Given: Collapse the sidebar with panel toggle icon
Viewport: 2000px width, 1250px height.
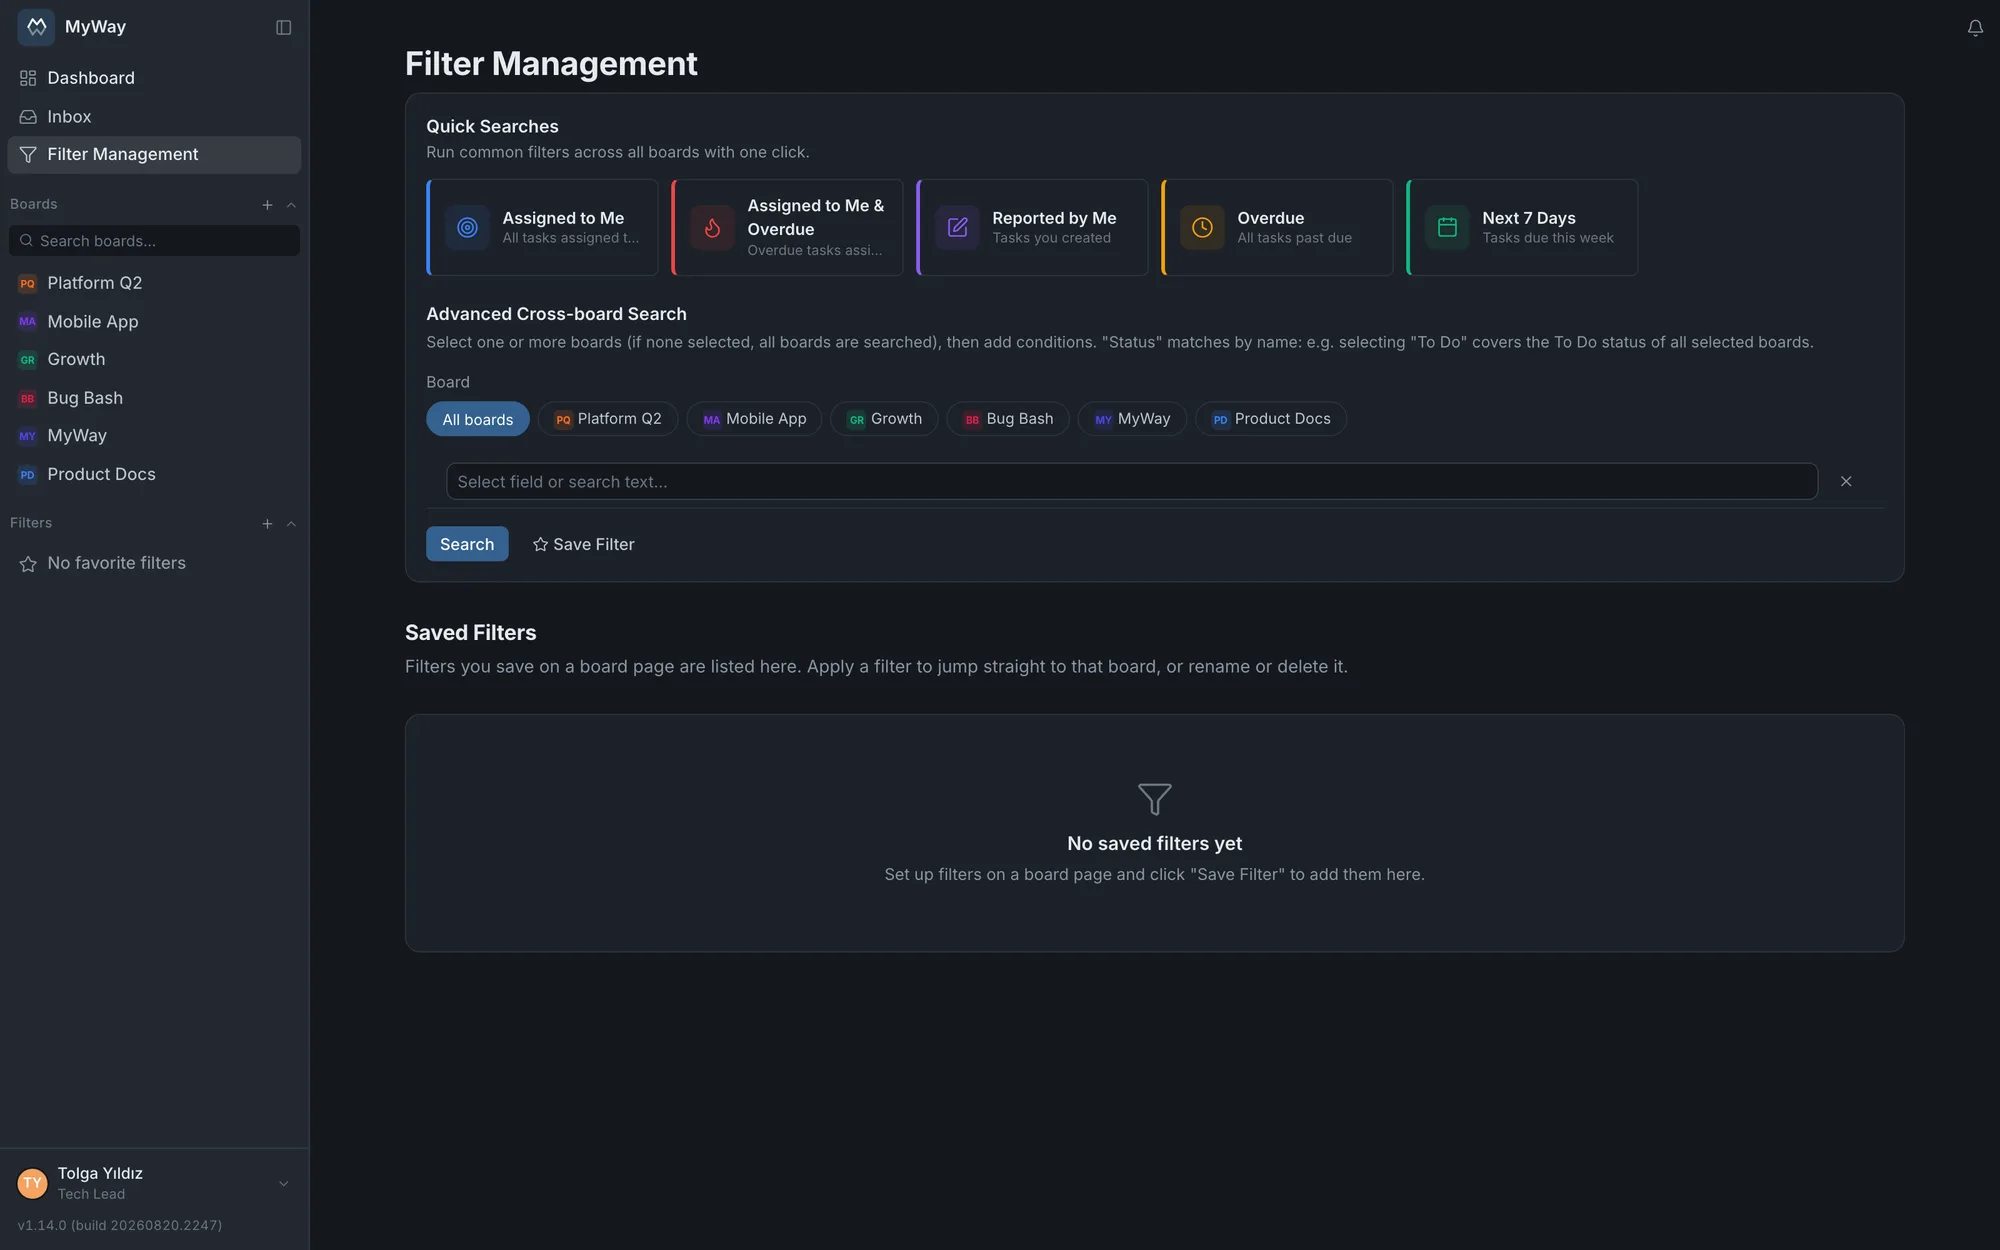Looking at the screenshot, I should (284, 27).
